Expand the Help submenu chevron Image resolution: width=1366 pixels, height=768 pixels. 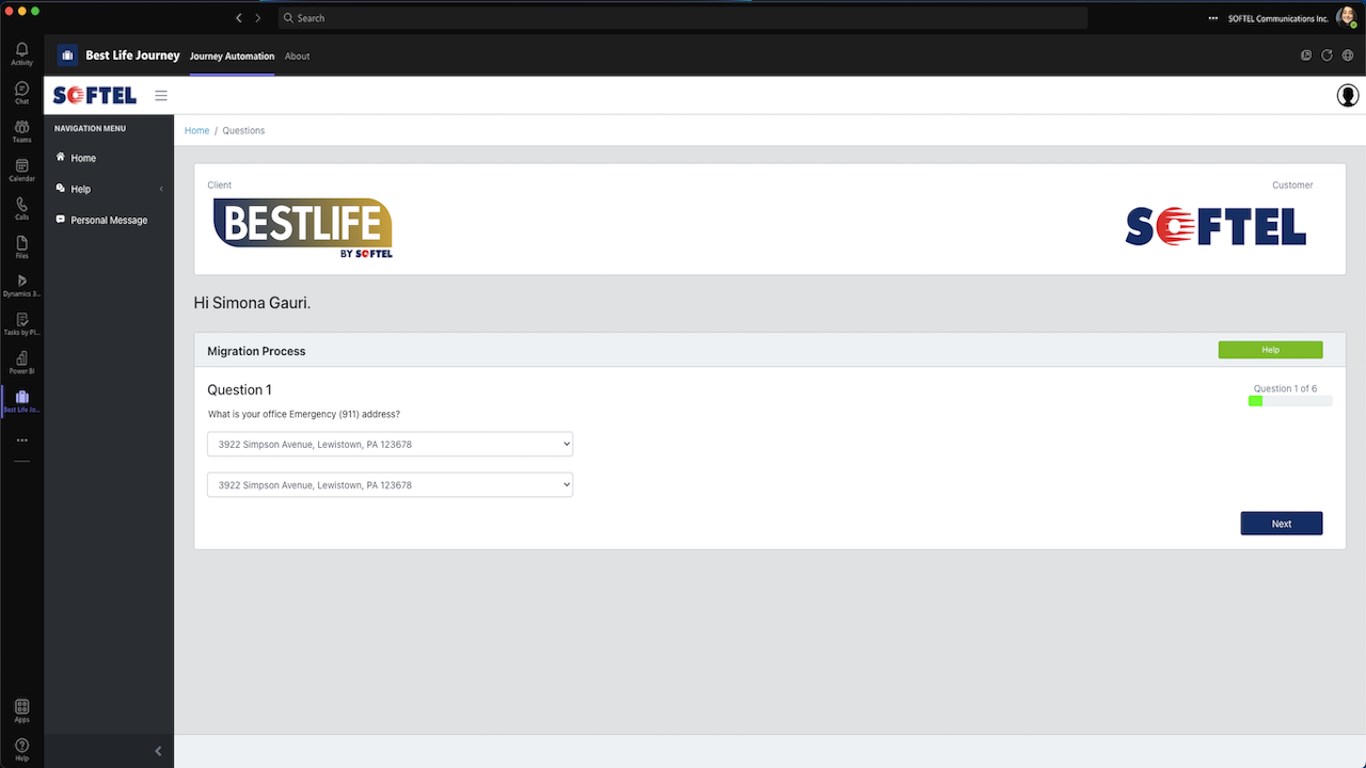click(161, 189)
